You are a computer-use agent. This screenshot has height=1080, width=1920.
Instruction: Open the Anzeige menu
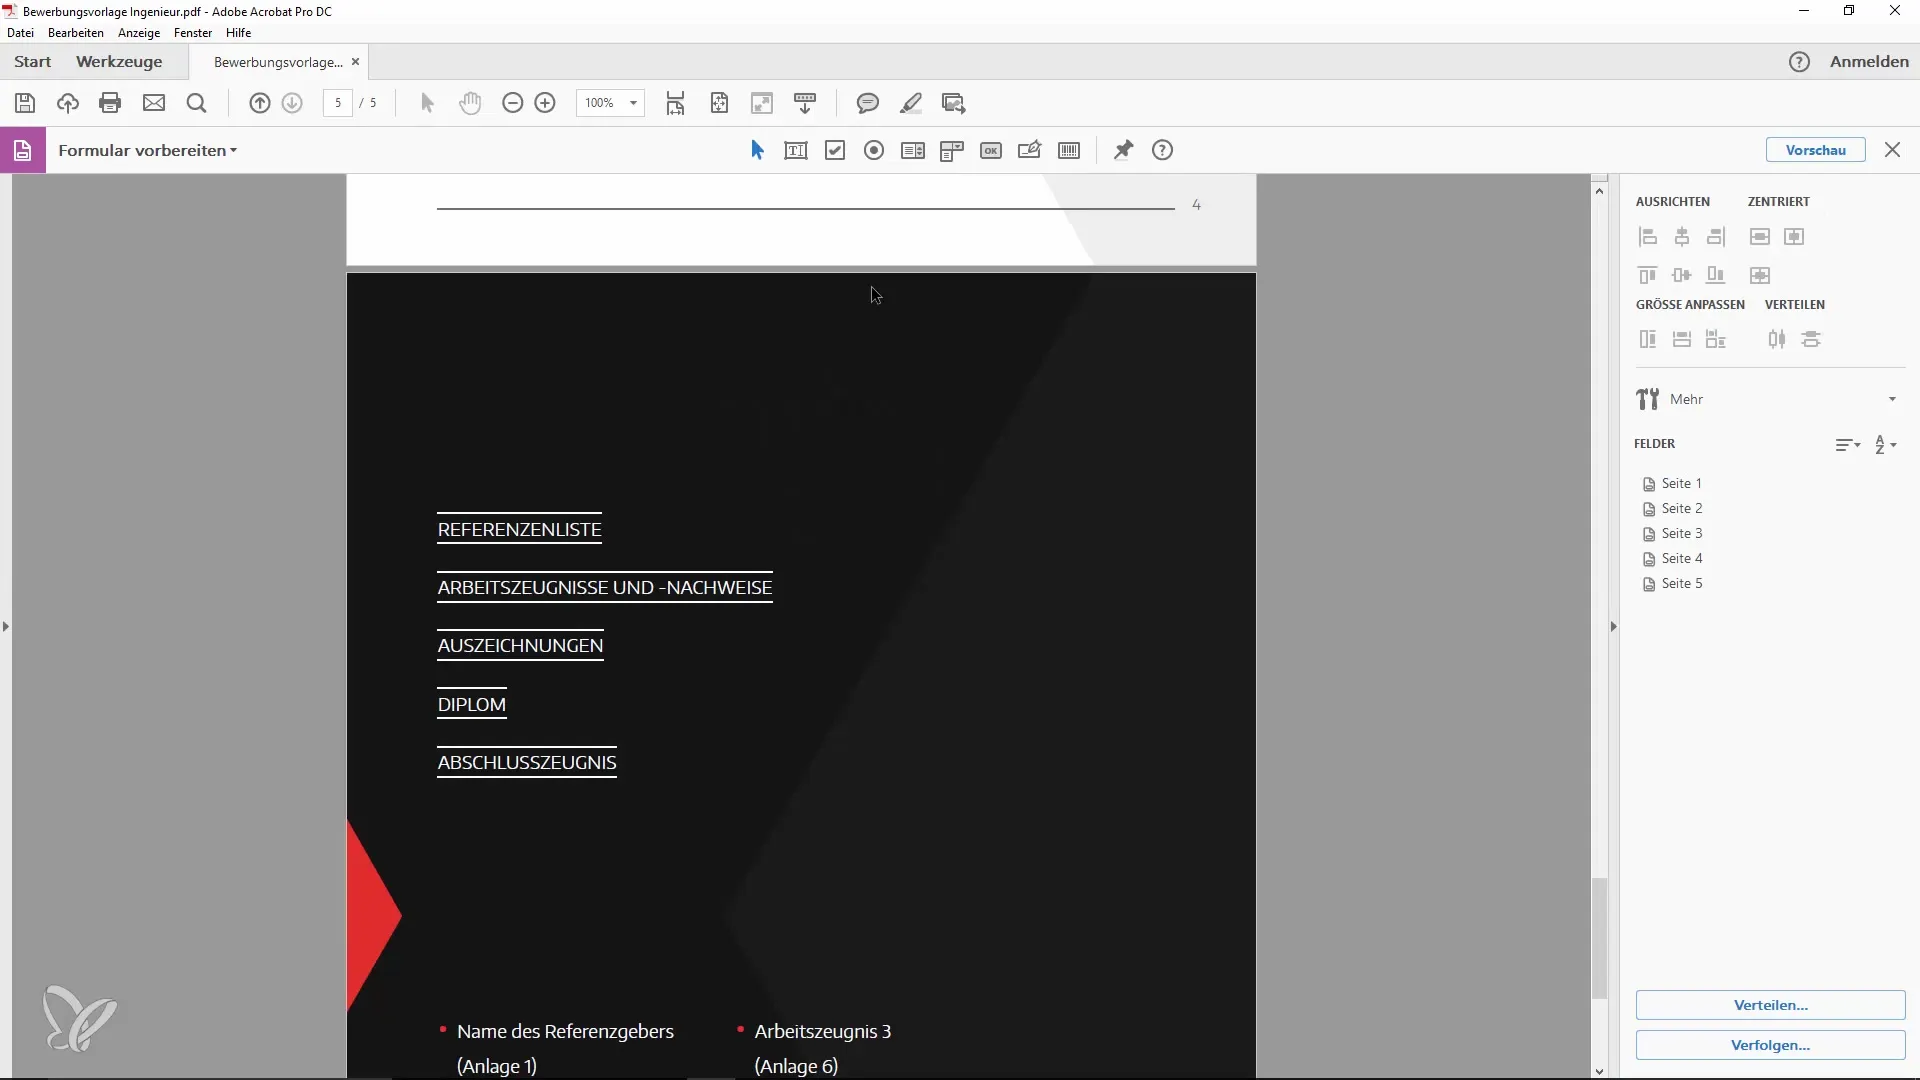click(x=139, y=33)
